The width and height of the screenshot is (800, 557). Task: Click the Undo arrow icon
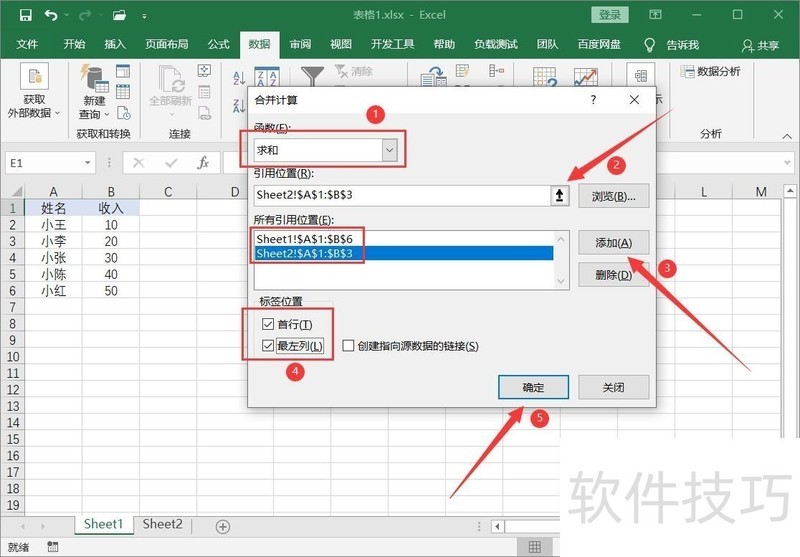[x=51, y=15]
